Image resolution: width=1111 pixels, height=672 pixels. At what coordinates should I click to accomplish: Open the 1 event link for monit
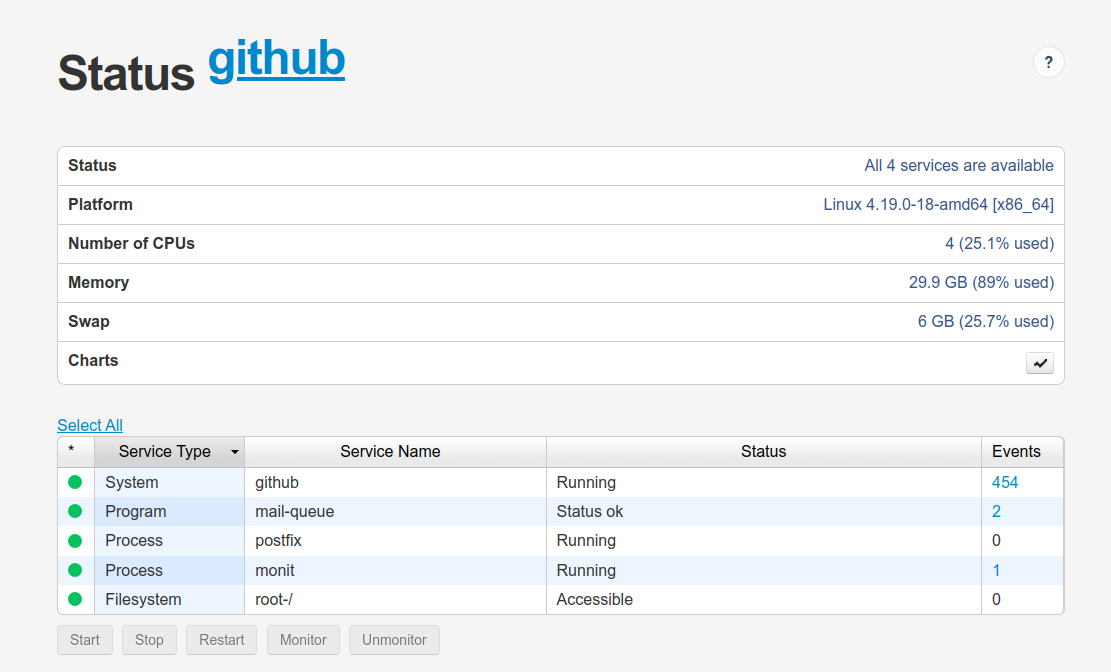996,570
